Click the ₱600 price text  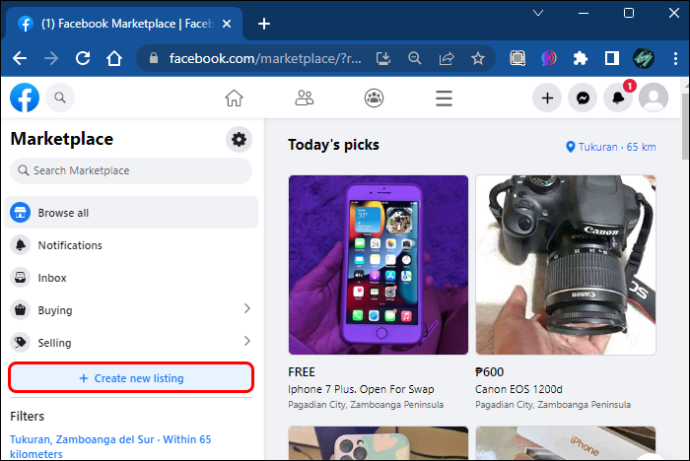(x=489, y=372)
